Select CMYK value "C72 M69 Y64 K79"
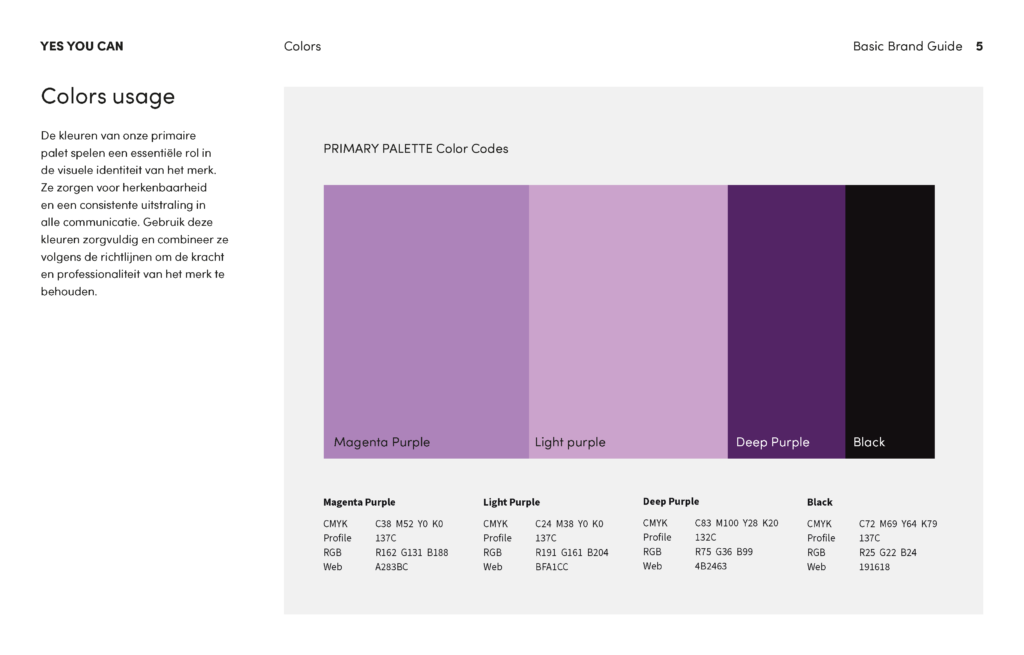This screenshot has height=655, width=1024. coord(898,524)
